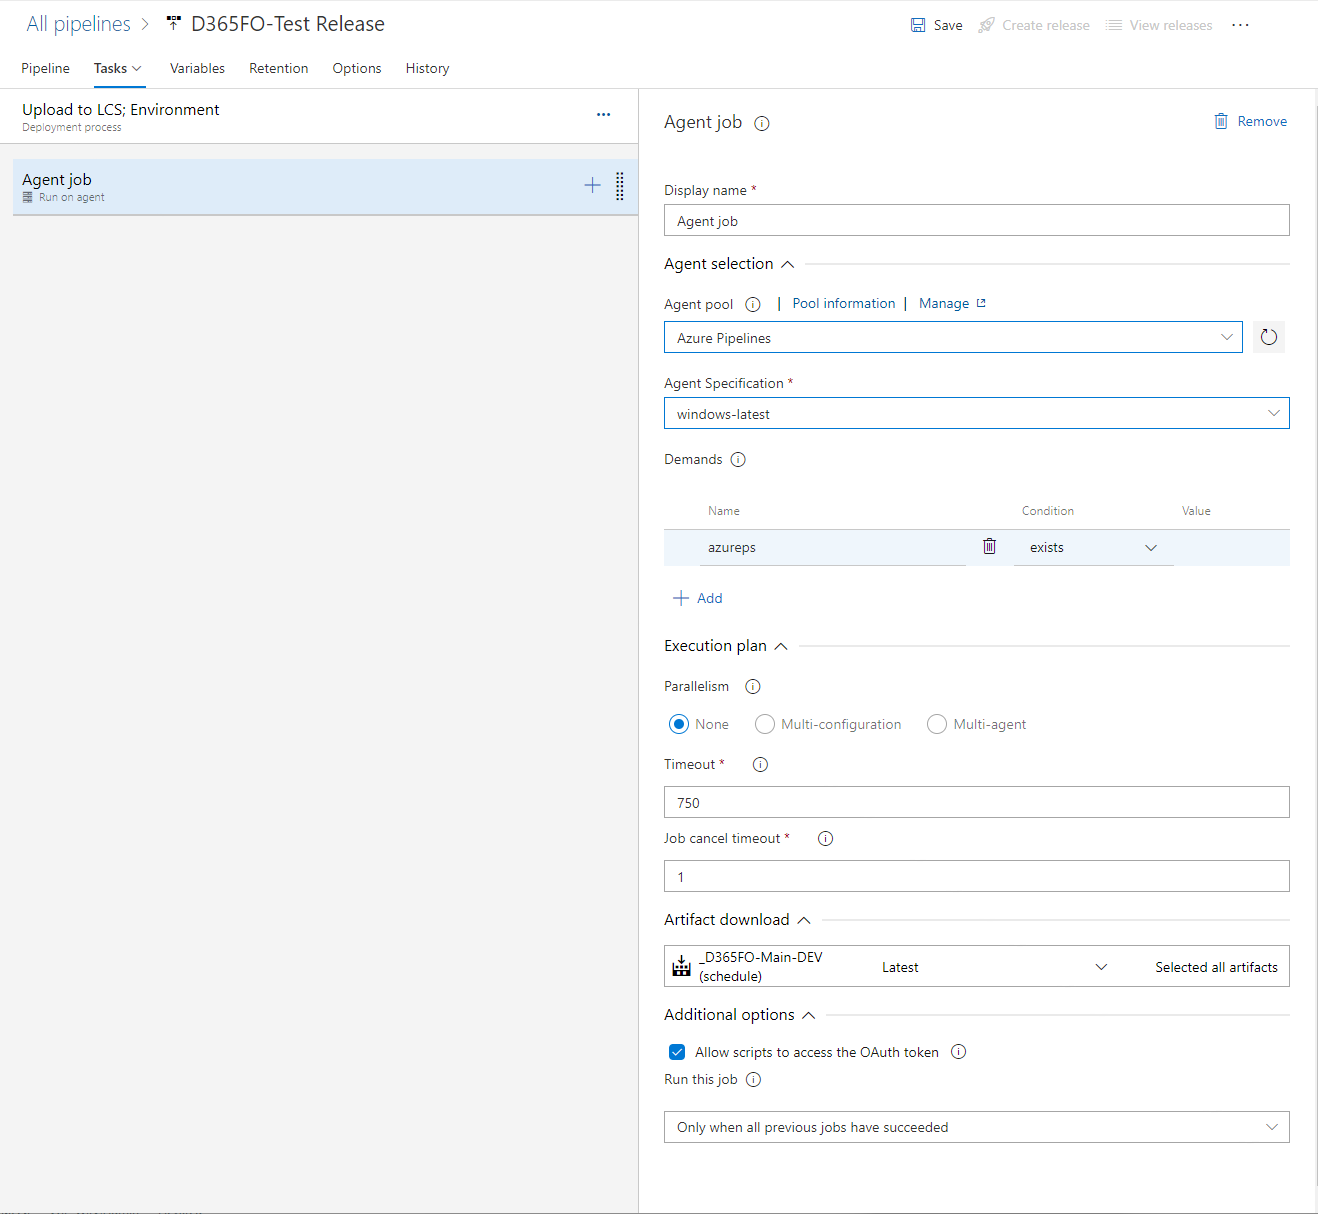Image resolution: width=1318 pixels, height=1214 pixels.
Task: Click the info icon next to Timeout
Action: click(x=760, y=765)
